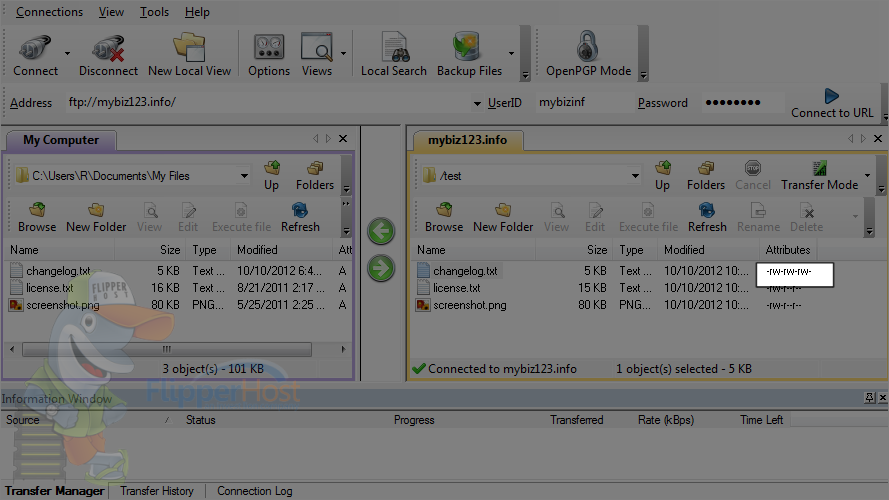Click the right transfer arrow
The height and width of the screenshot is (500, 889).
coord(381,269)
